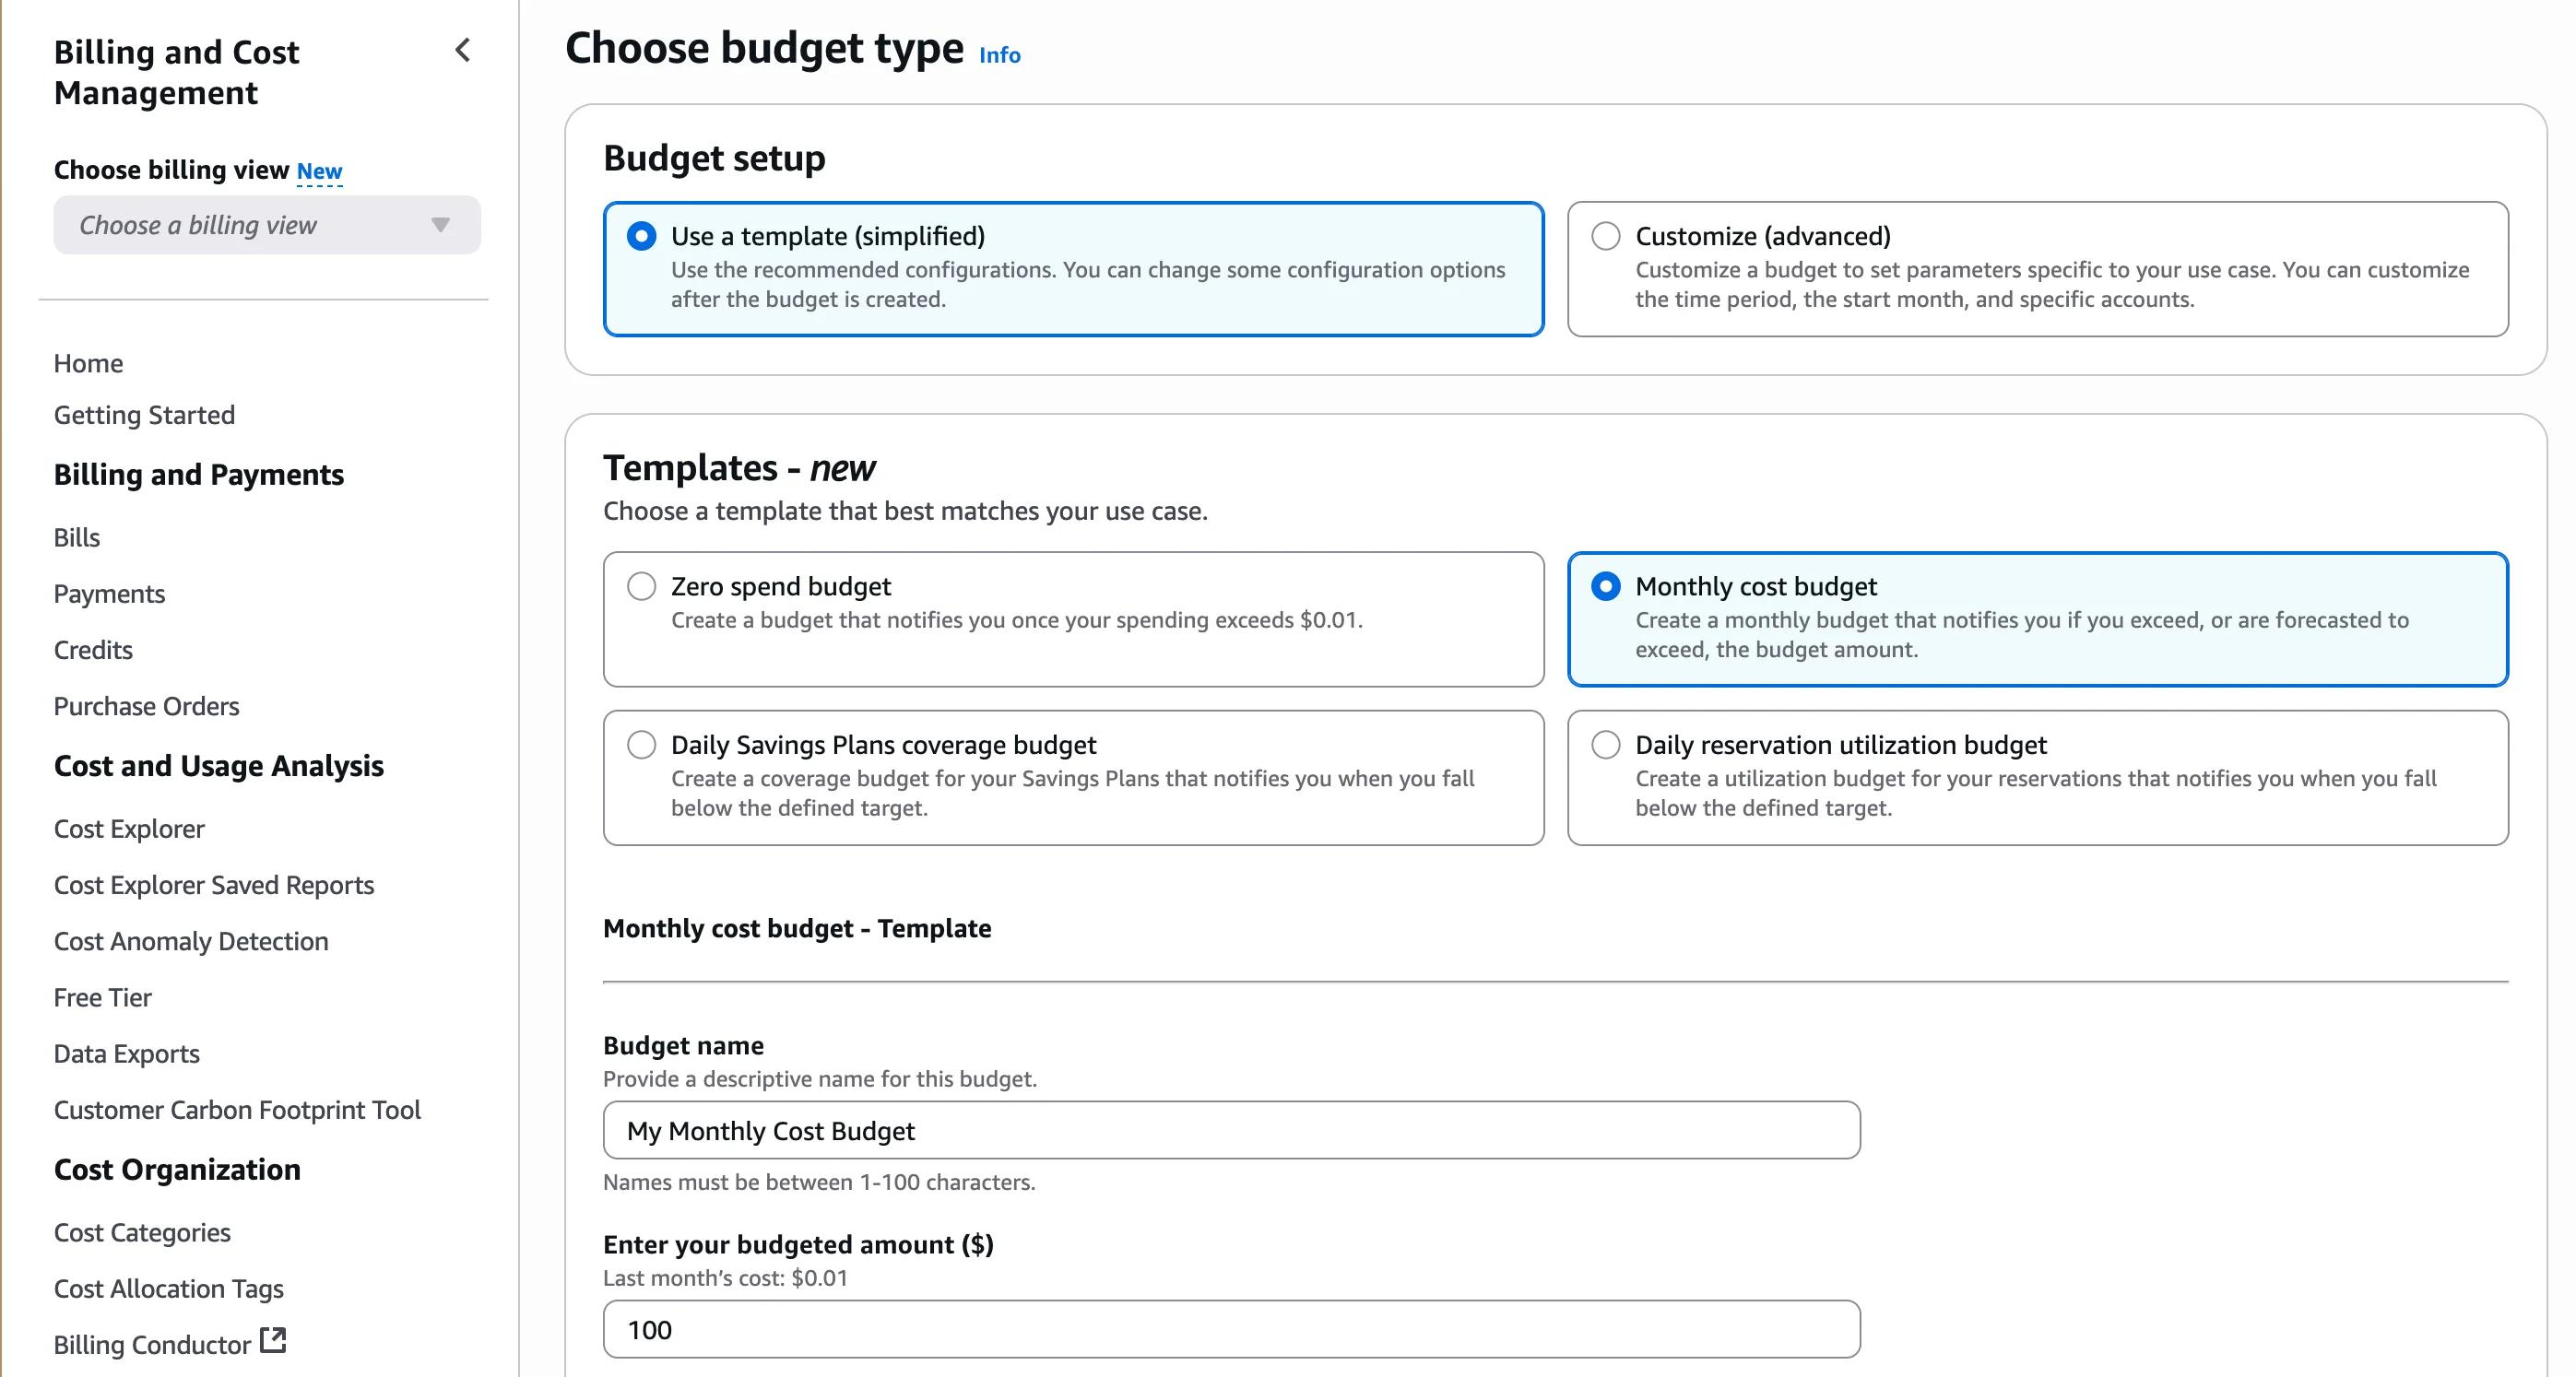Image resolution: width=2576 pixels, height=1377 pixels.
Task: Choose the Zero spend budget template
Action: coord(641,586)
